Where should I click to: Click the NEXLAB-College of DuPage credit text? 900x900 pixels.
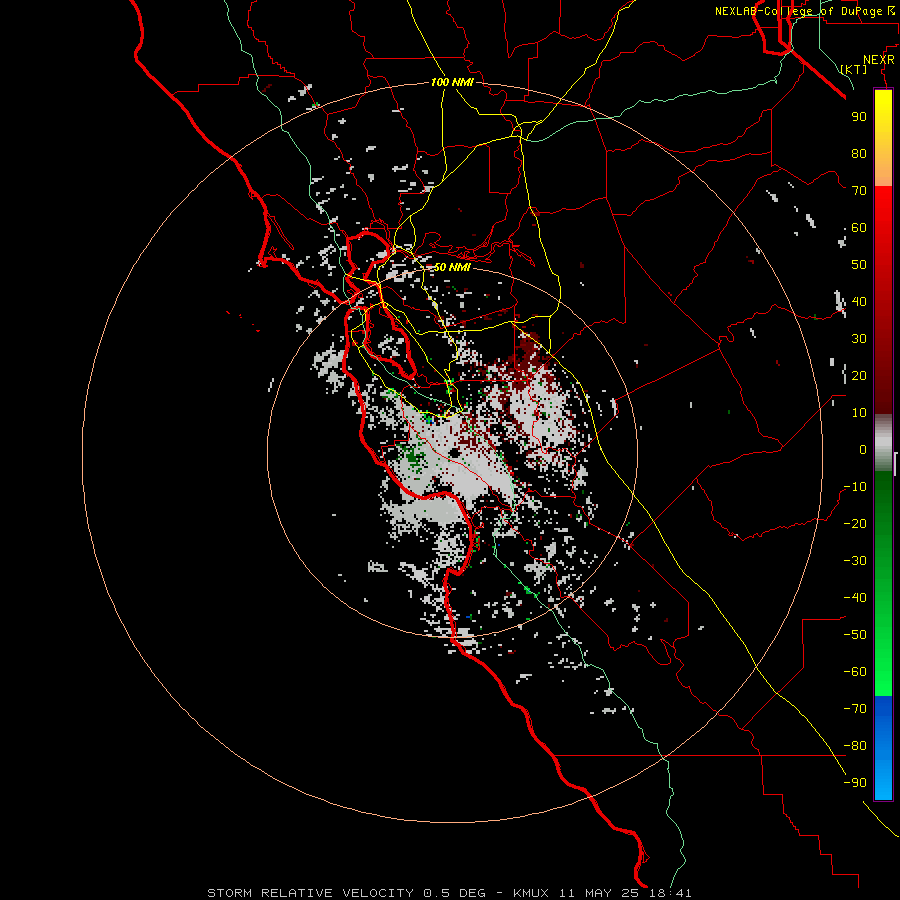point(798,11)
